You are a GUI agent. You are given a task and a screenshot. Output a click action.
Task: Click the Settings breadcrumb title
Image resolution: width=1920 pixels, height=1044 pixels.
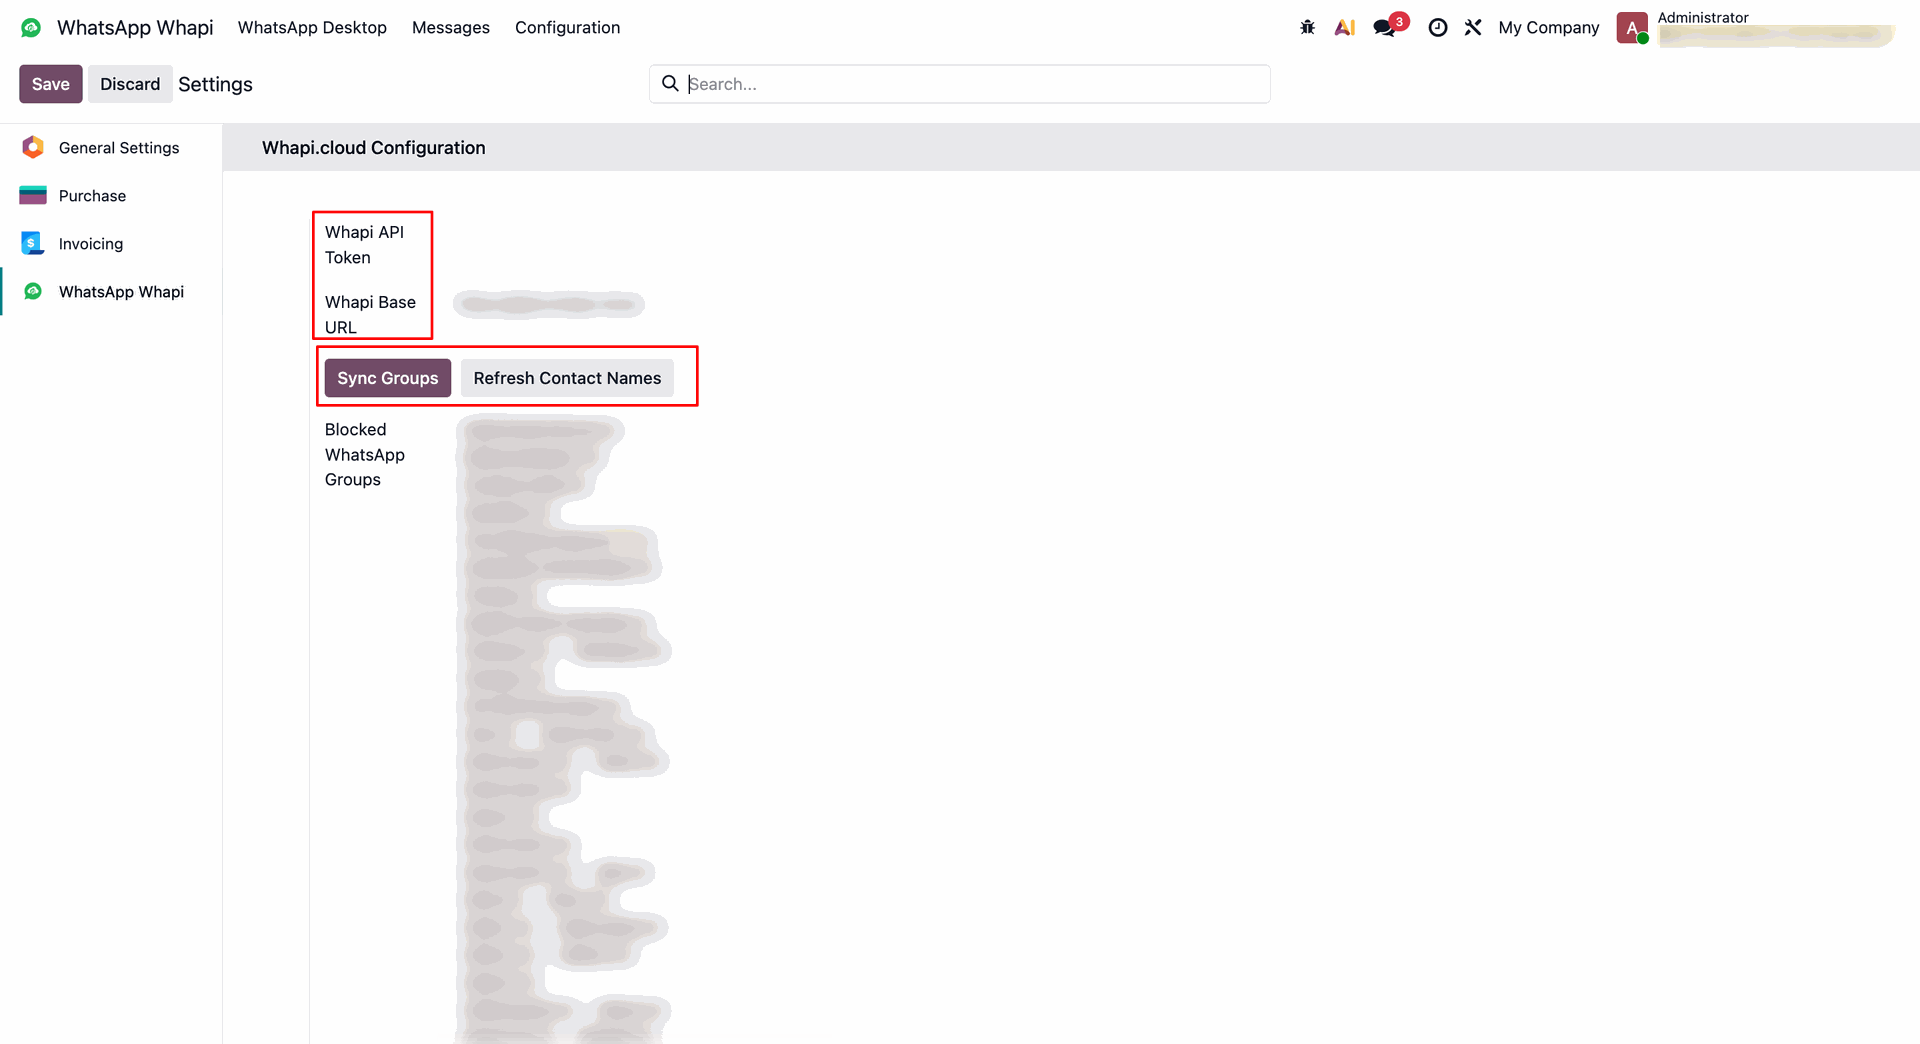click(x=215, y=84)
